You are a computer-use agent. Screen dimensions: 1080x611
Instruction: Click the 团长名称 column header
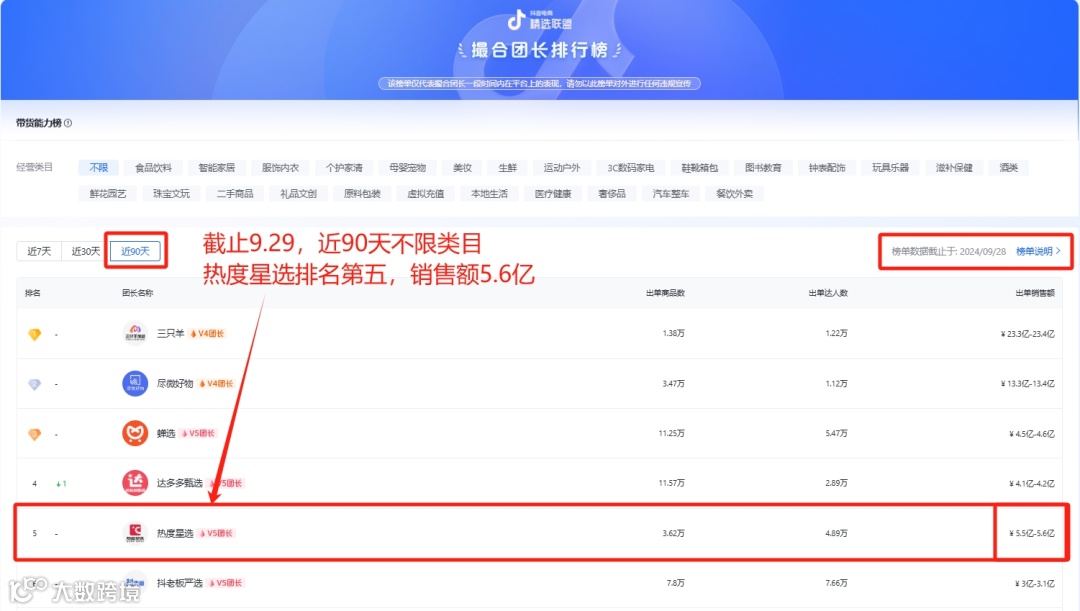pos(138,293)
